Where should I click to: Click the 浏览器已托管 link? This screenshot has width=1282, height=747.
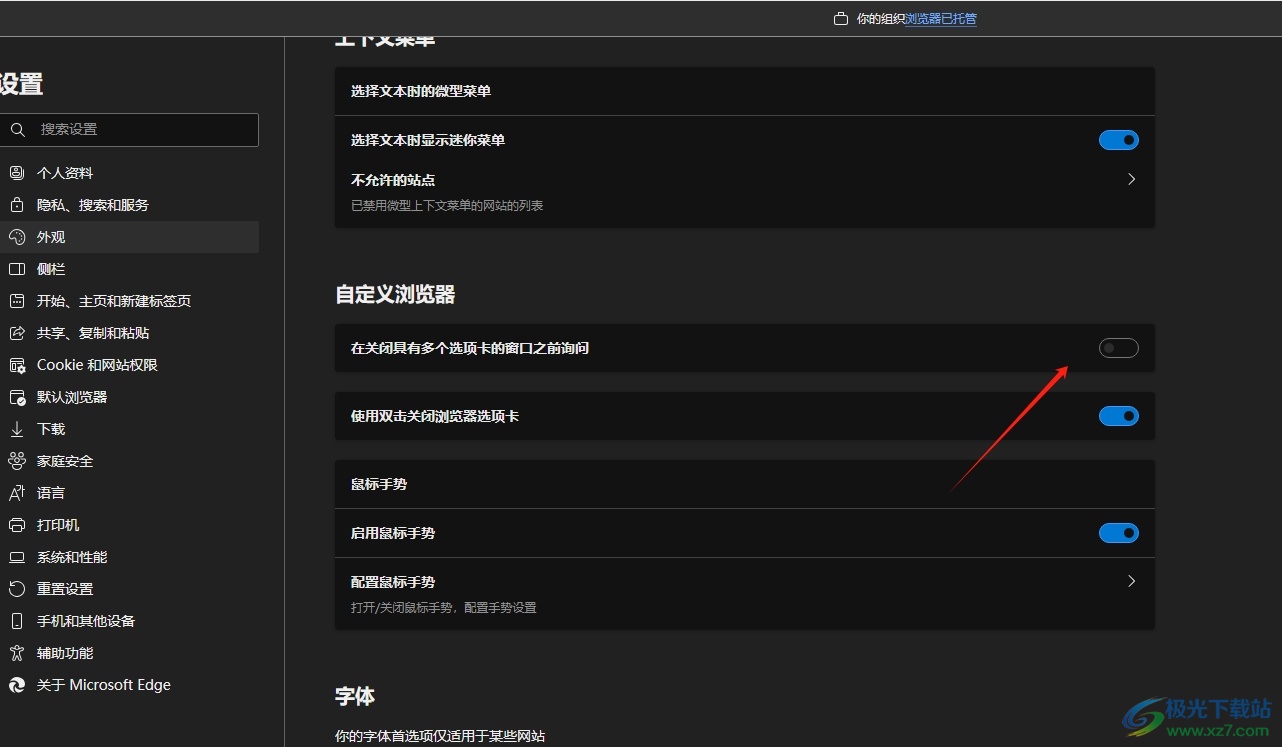pos(940,19)
